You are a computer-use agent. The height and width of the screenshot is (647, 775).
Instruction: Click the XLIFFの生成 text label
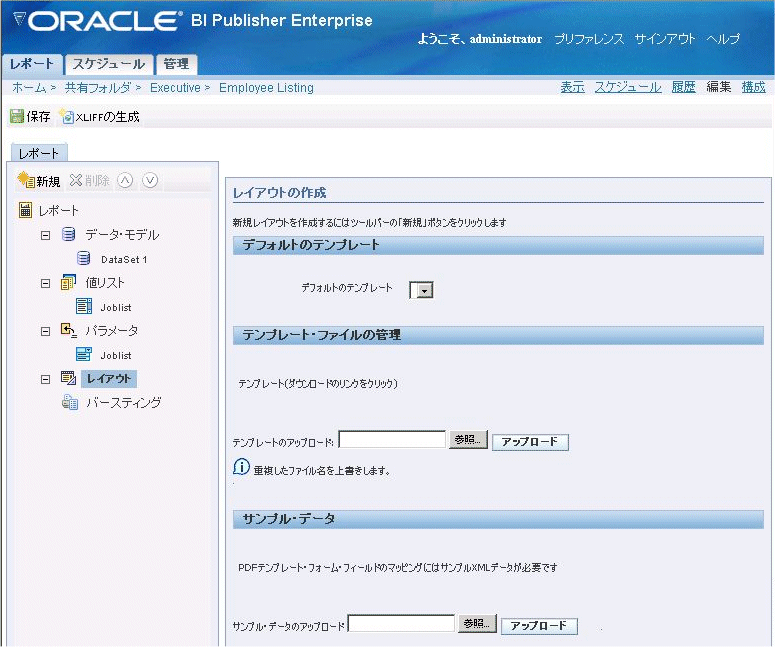pyautogui.click(x=108, y=117)
